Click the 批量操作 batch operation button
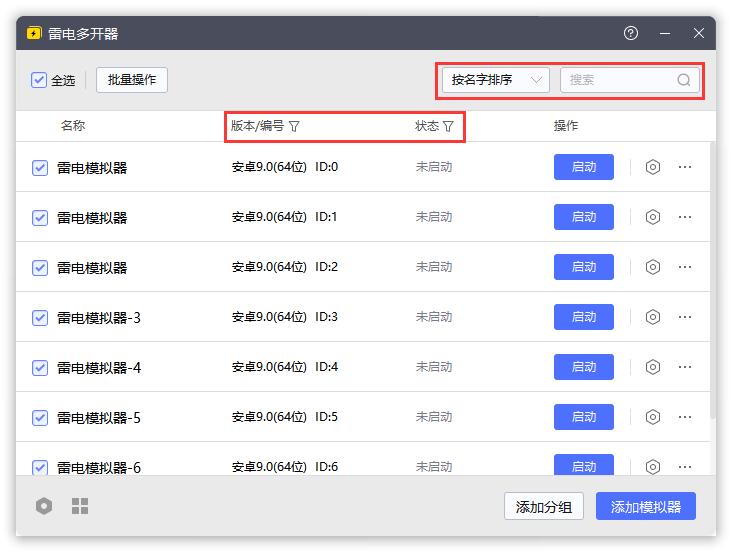 [132, 80]
